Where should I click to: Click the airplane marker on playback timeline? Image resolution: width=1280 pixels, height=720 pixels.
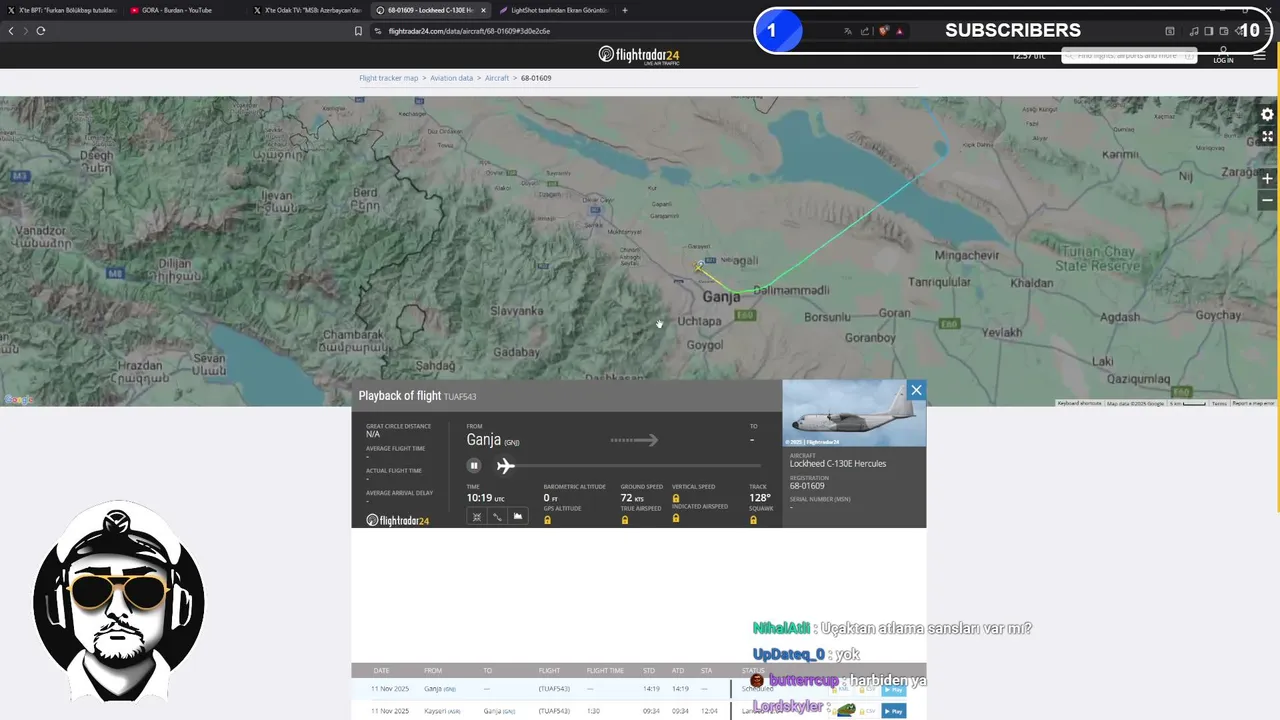coord(506,465)
